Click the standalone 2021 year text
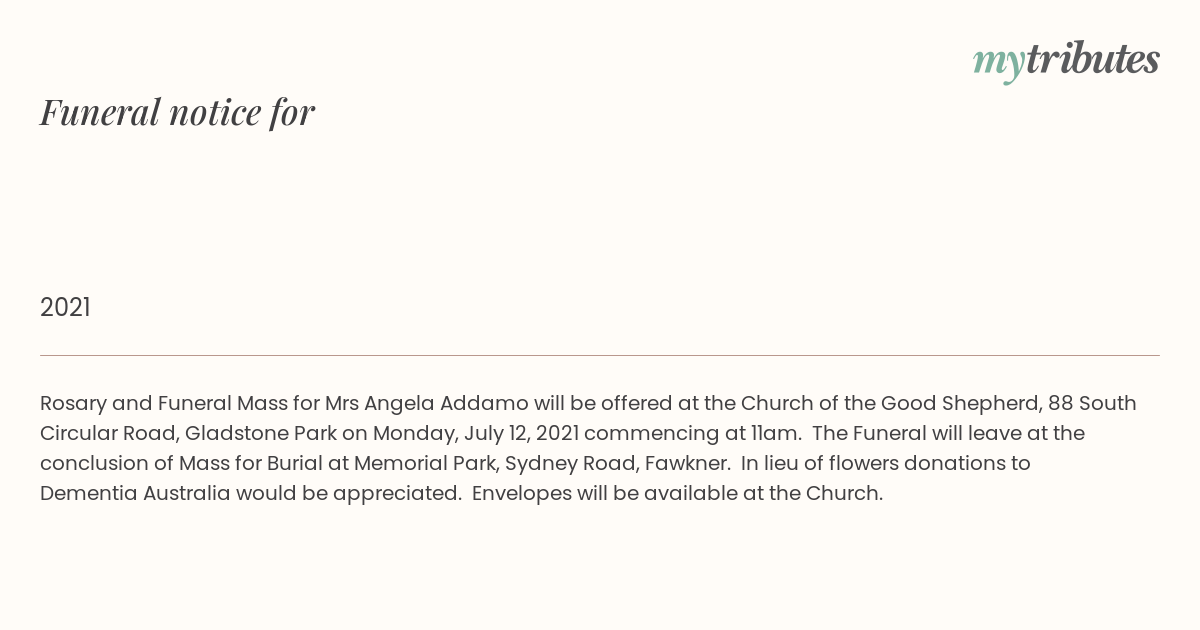The height and width of the screenshot is (630, 1200). coord(65,308)
